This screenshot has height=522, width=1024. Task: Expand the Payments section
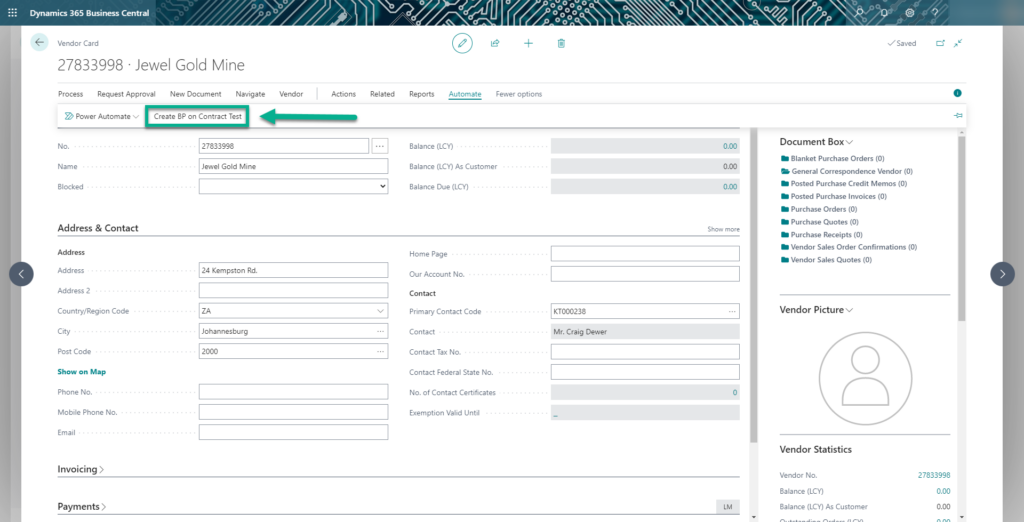click(82, 506)
